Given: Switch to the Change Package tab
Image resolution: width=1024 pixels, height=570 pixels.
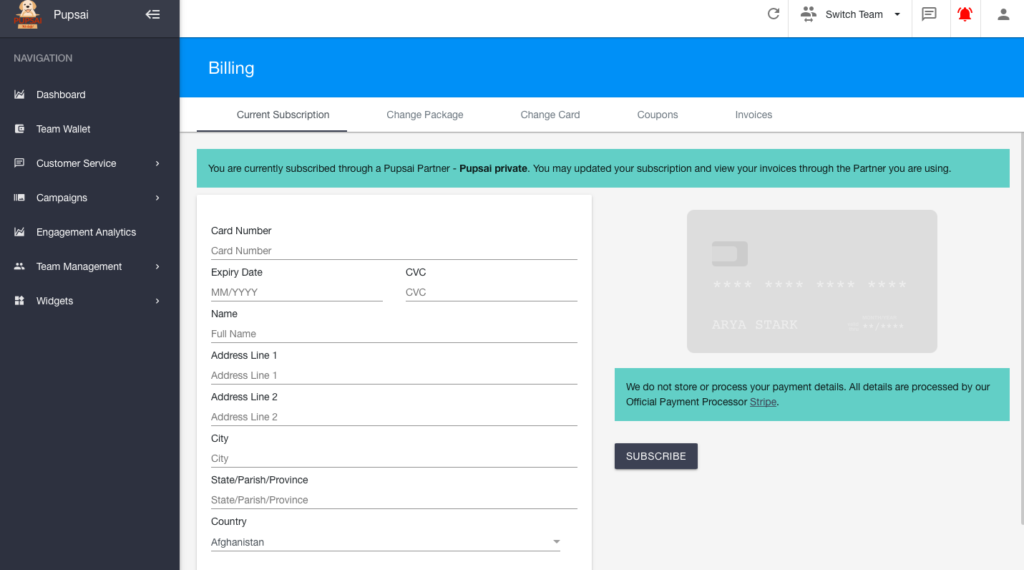Looking at the screenshot, I should pos(425,115).
